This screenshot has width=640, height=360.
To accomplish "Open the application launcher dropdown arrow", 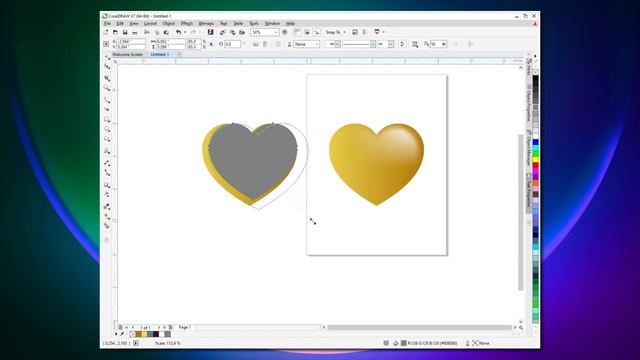I will (384, 32).
